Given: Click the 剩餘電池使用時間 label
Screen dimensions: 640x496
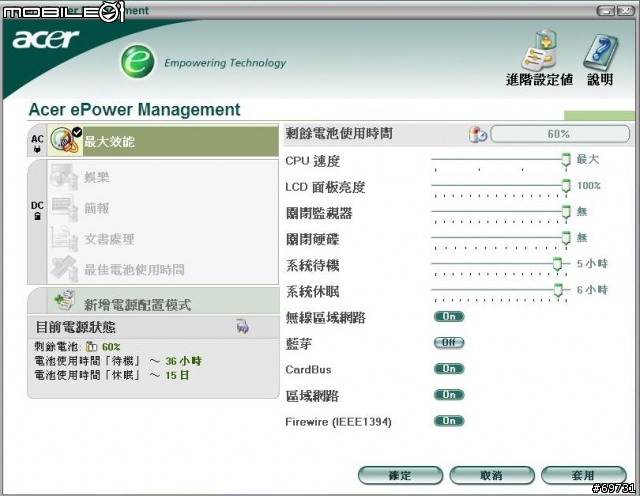Looking at the screenshot, I should (339, 133).
